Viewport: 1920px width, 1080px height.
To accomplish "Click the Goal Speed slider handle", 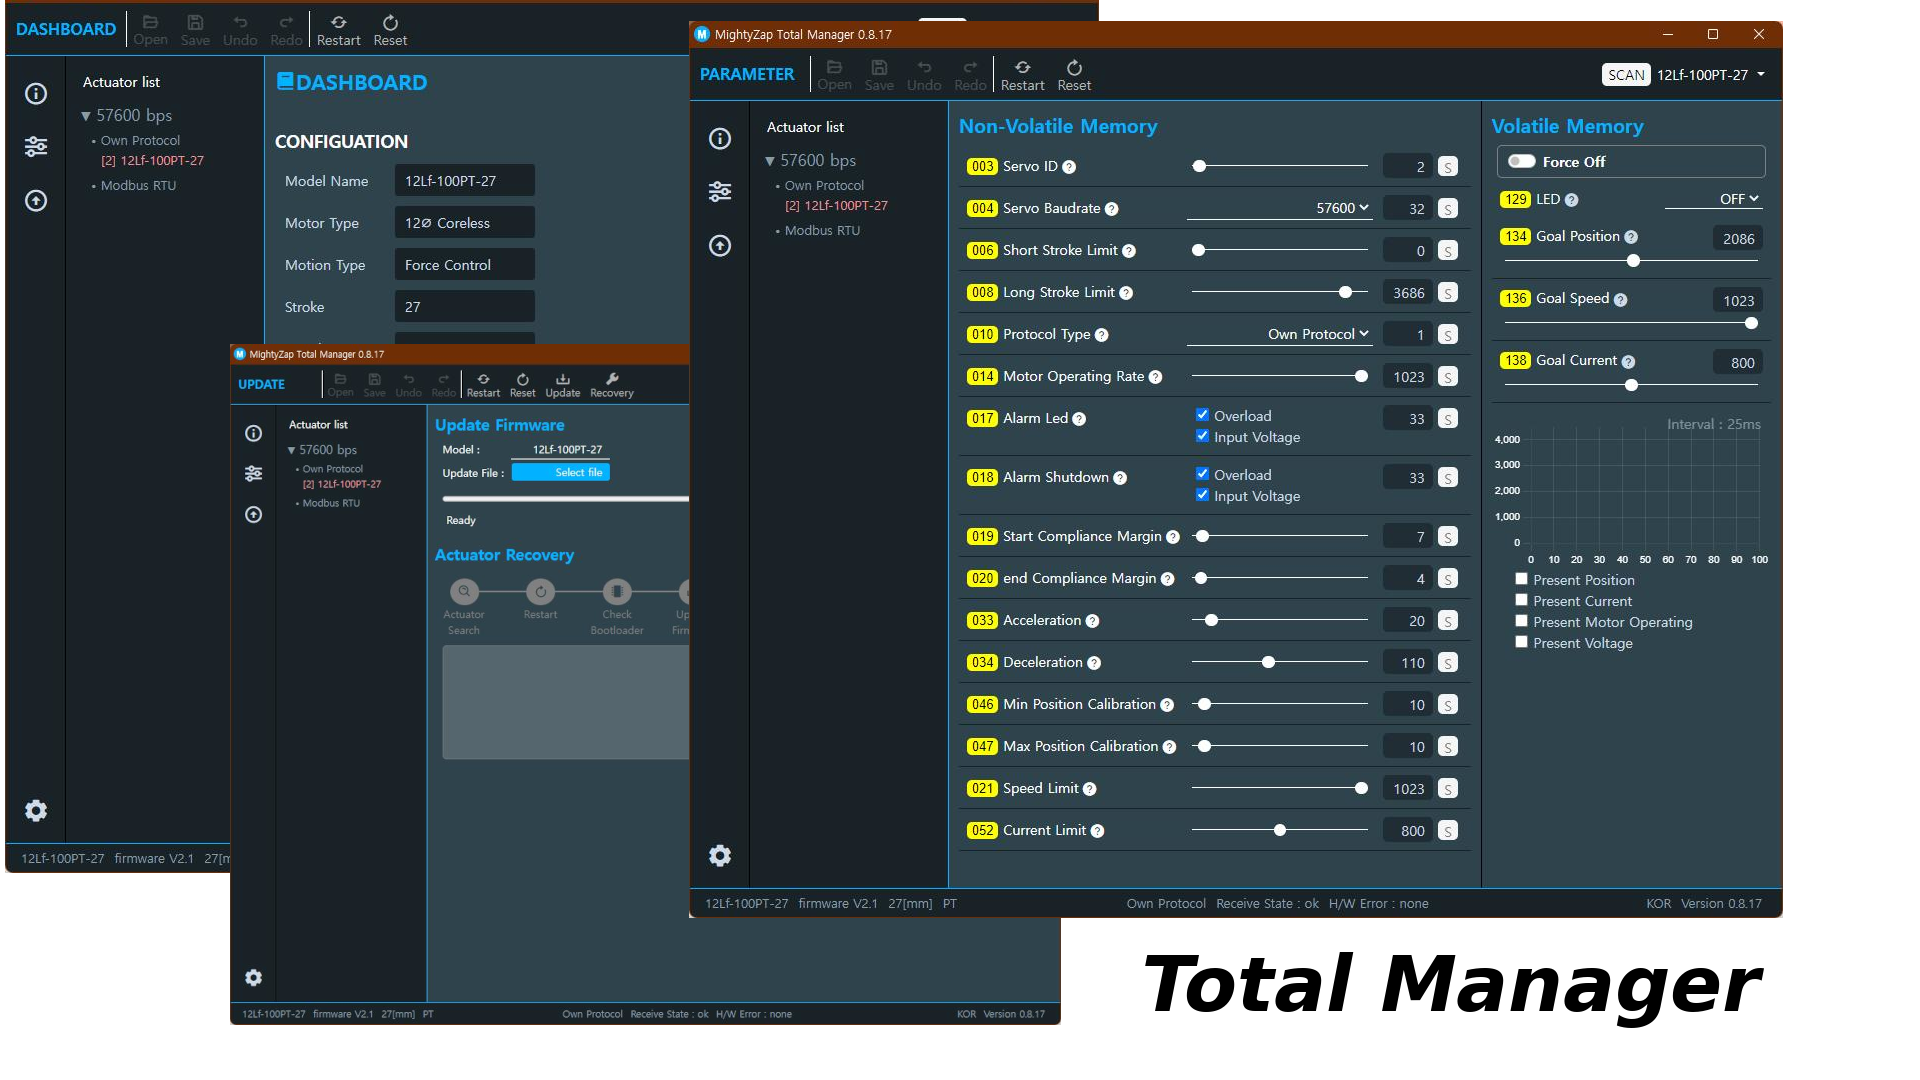I will [1751, 323].
